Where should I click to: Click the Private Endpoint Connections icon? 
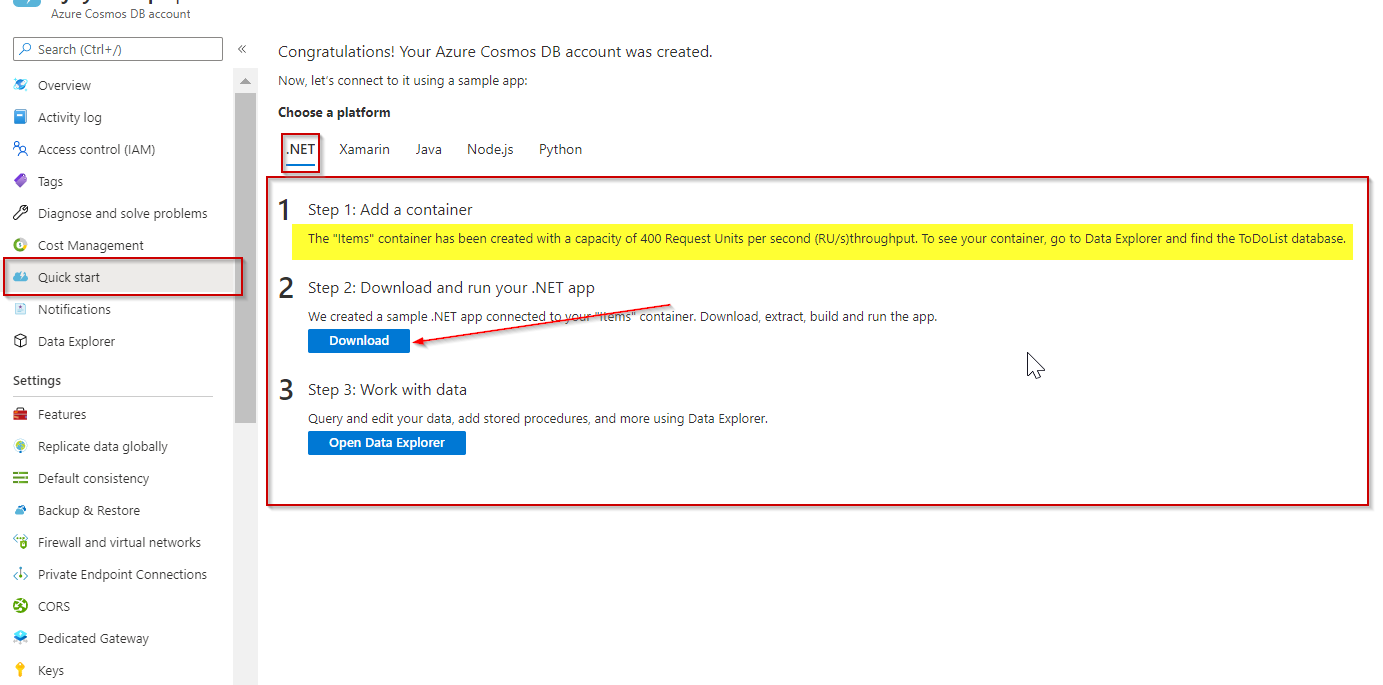point(20,575)
